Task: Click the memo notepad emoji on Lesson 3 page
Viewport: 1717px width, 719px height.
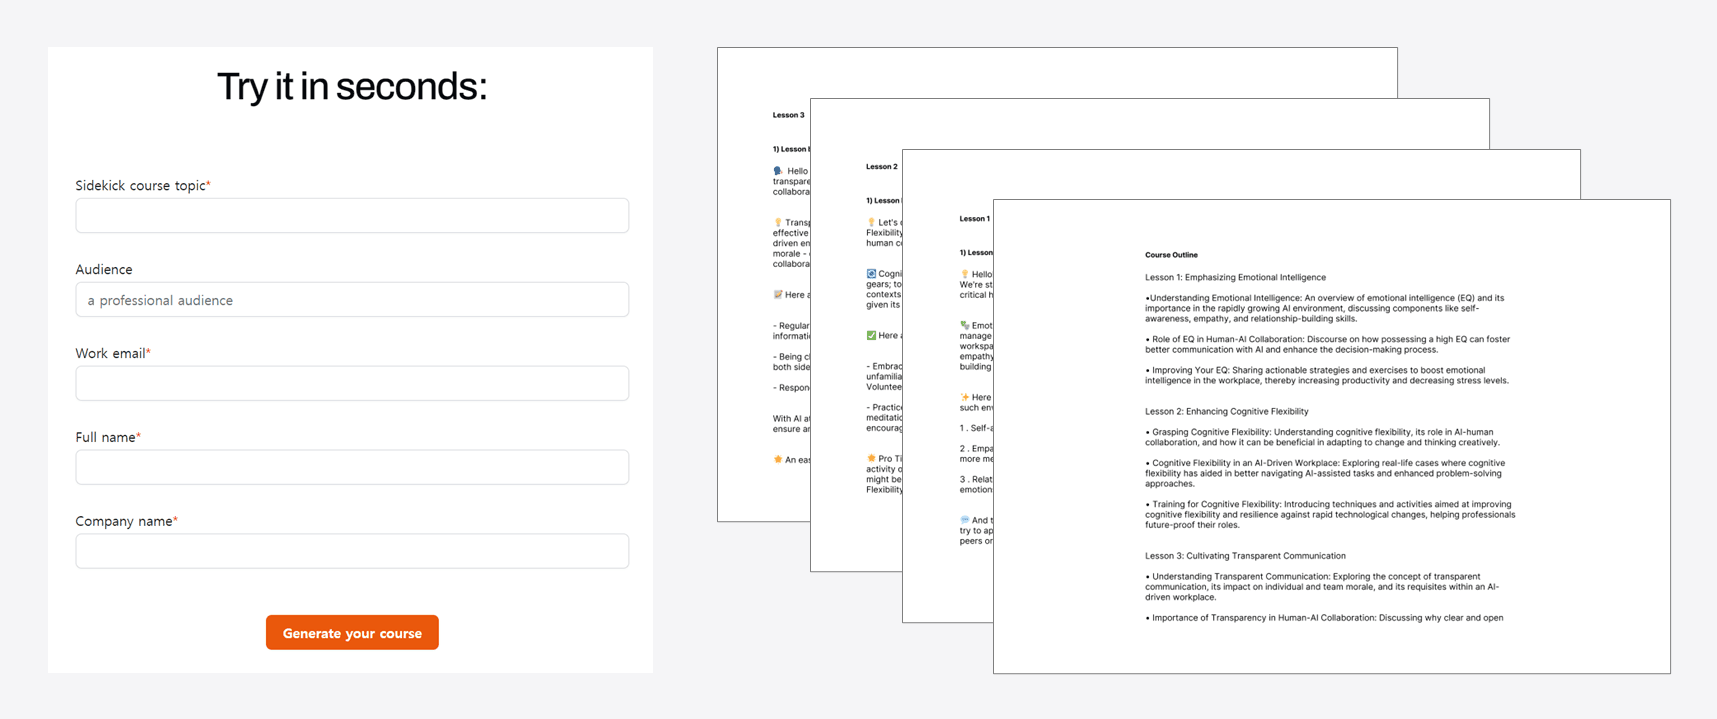Action: coord(778,295)
